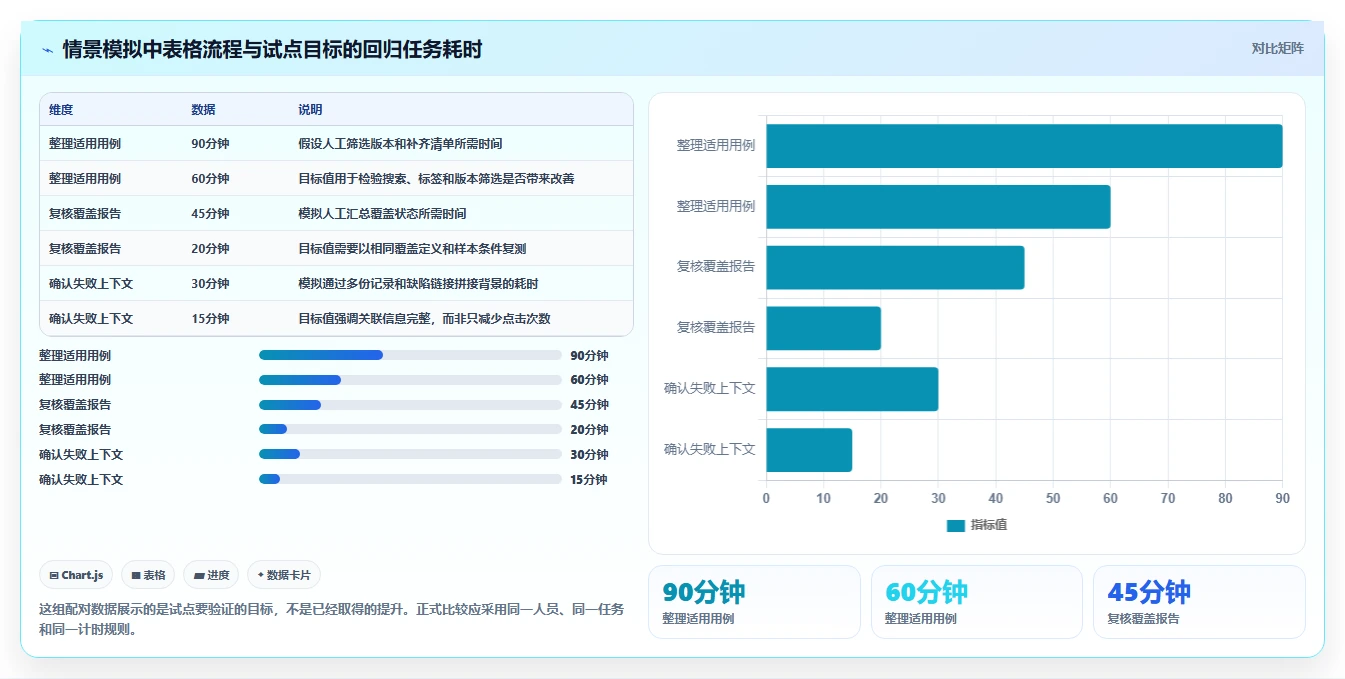Viewport: 1345px width, 679px height.
Task: Open the 60分钟 整理适用用例 stat card
Action: click(x=977, y=602)
